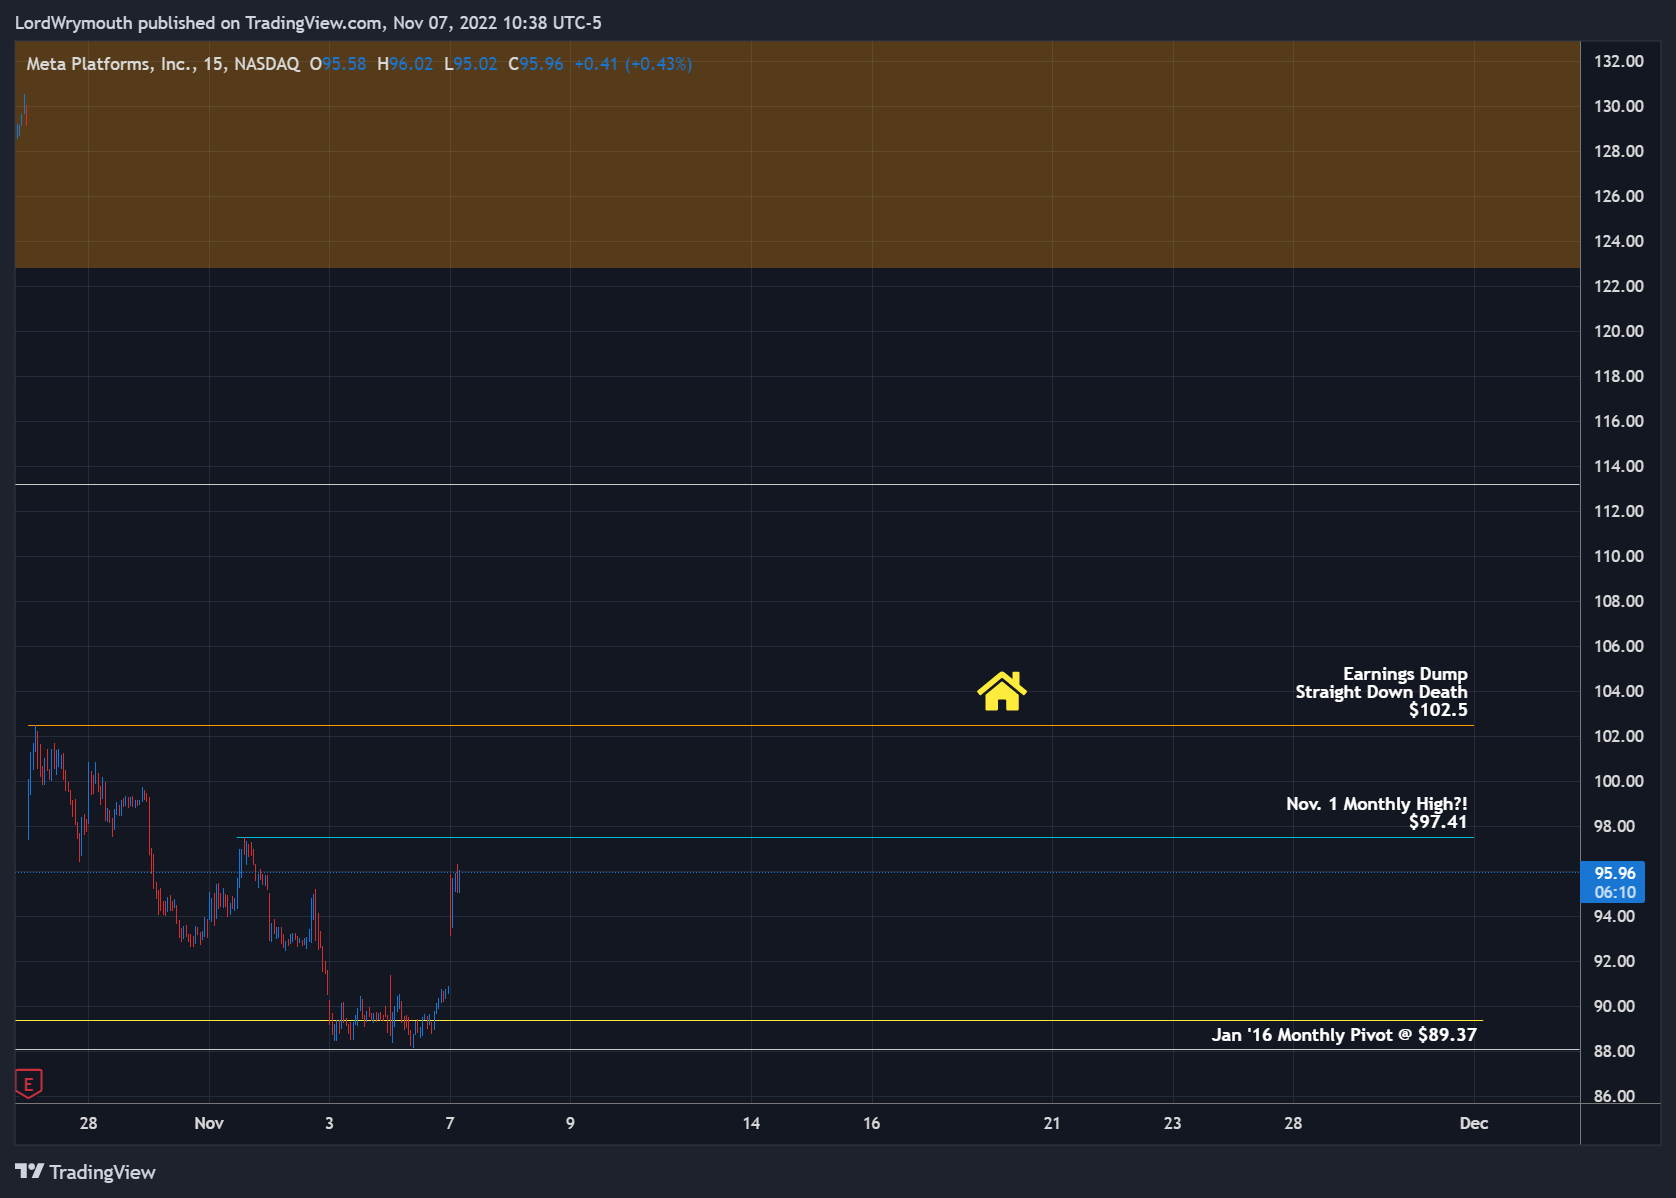
Task: Open the red earnings E marker
Action: point(29,1084)
